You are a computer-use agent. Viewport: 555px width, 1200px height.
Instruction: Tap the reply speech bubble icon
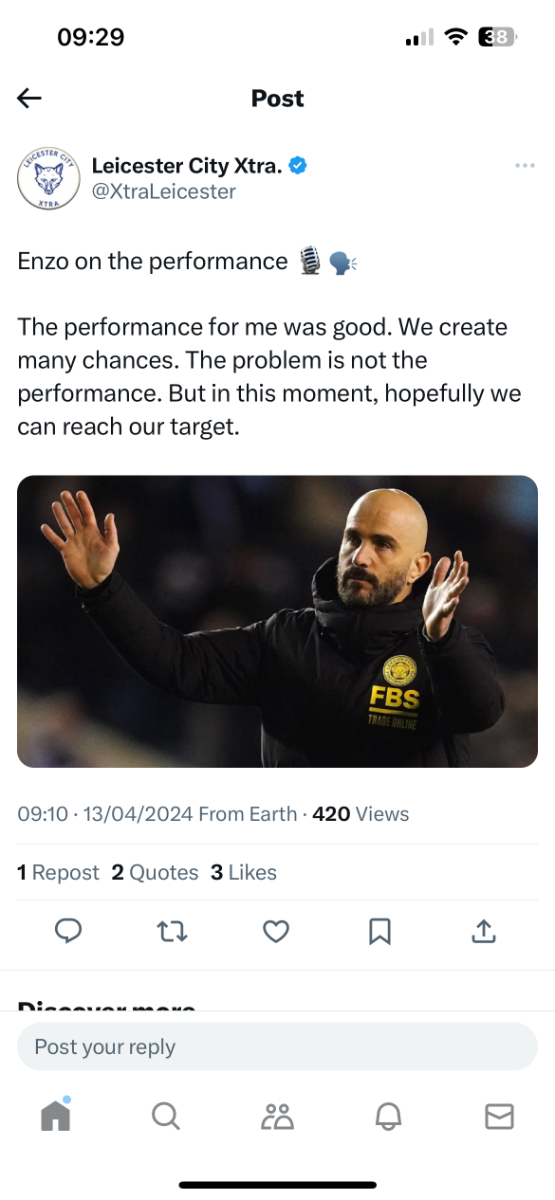pos(68,932)
